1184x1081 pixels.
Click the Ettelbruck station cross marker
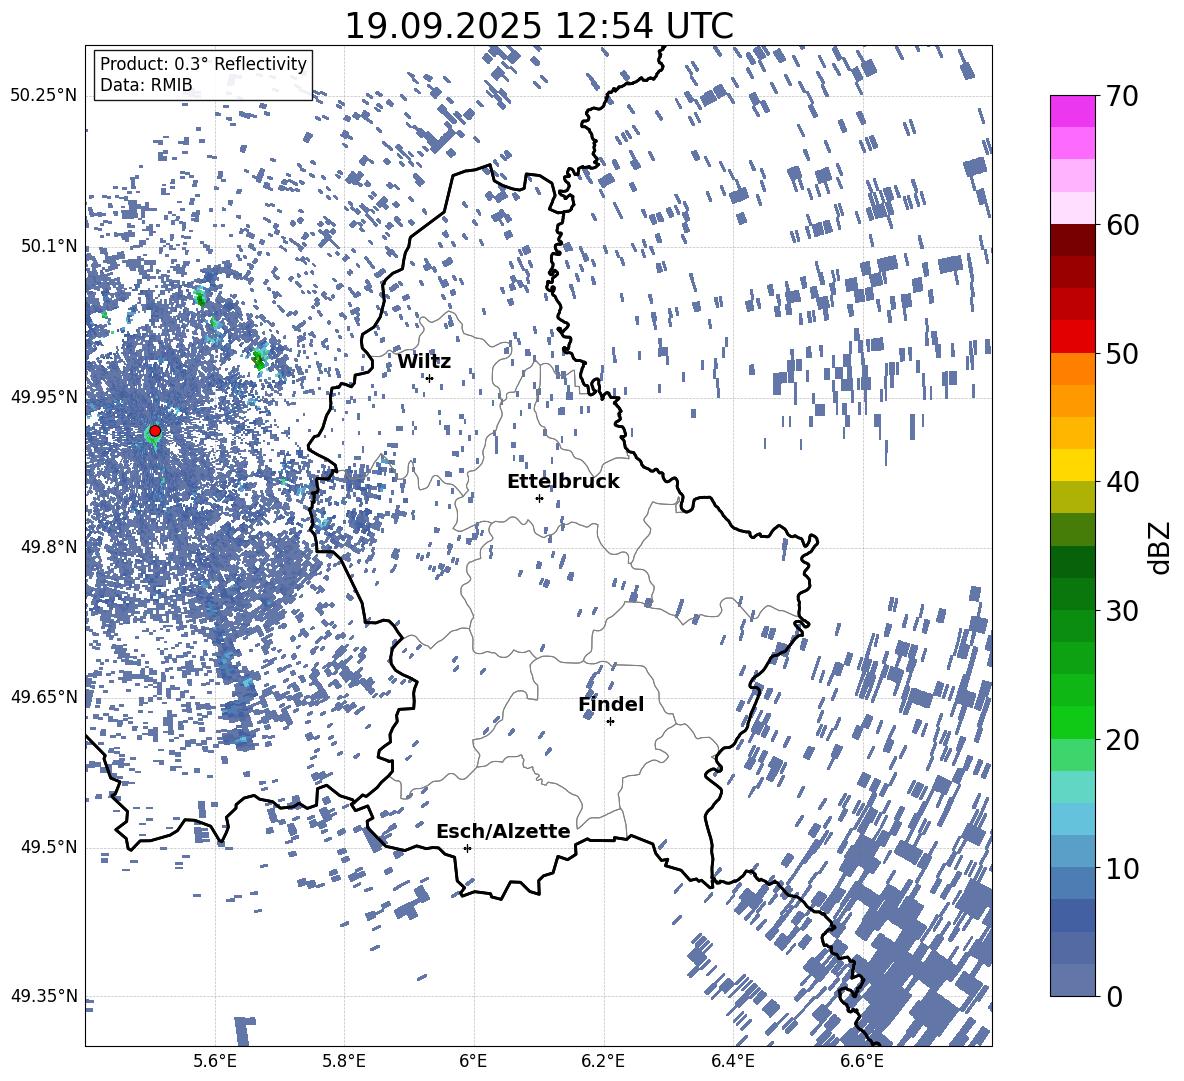[x=539, y=498]
